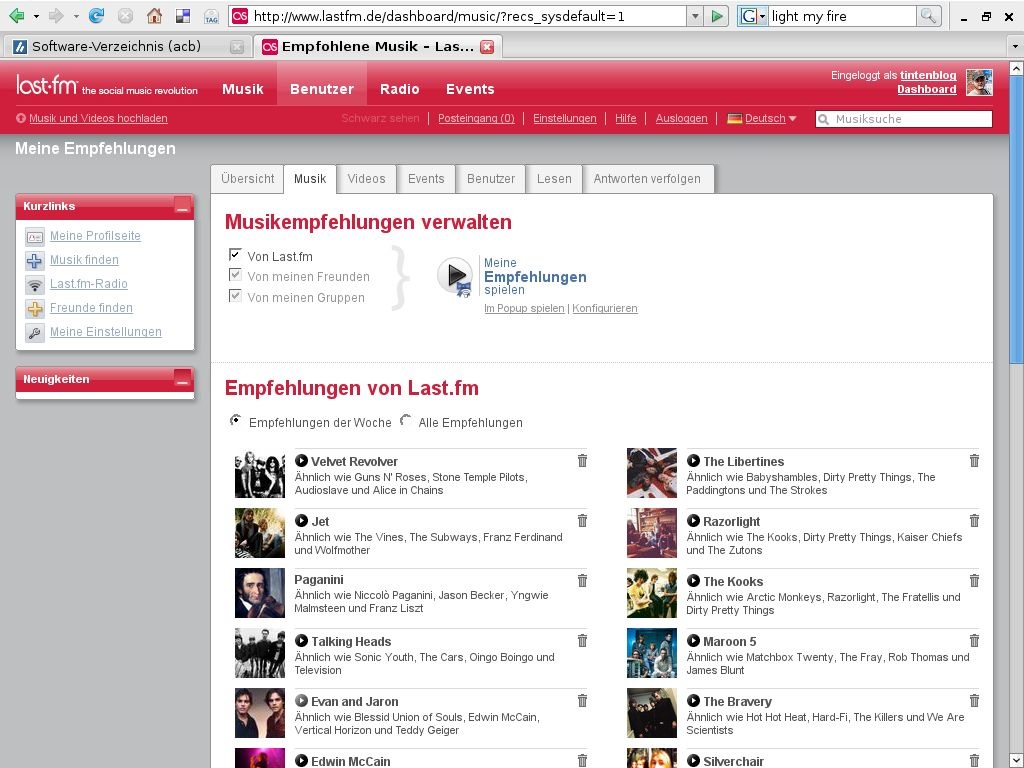This screenshot has height=768, width=1024.
Task: Delete the Talking Heads recommendation via trash icon
Action: (583, 641)
